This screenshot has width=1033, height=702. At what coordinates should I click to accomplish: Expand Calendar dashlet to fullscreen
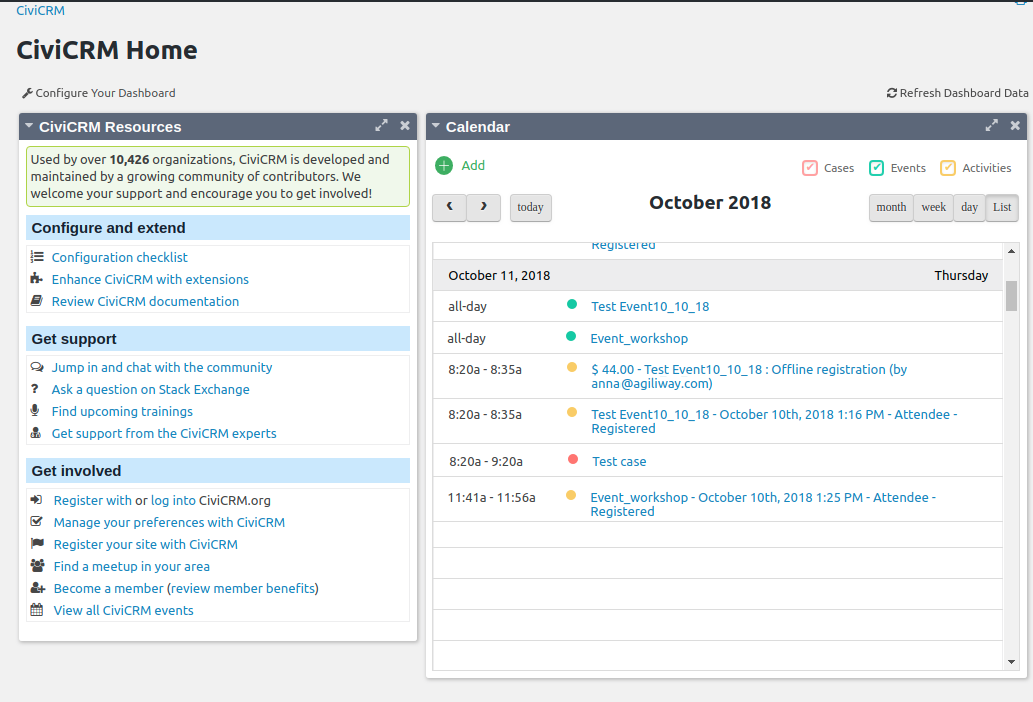[x=991, y=125]
